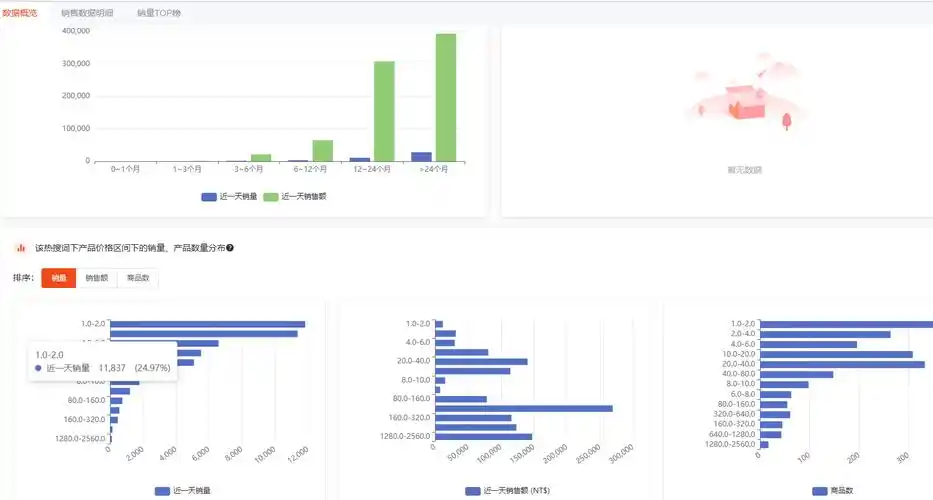Viewport: 933px width, 500px height.
Task: Click the help icon beside the price distribution title
Action: [230, 247]
